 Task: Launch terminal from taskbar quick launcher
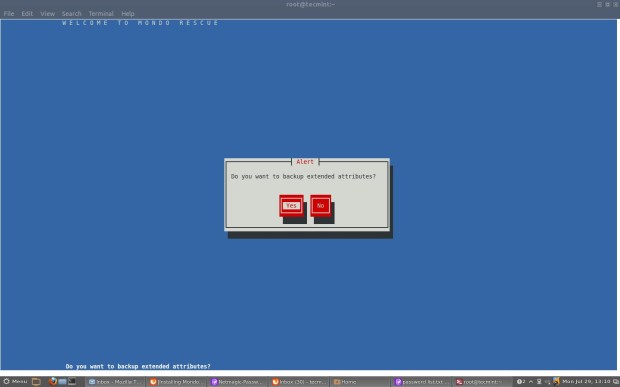tap(72, 381)
